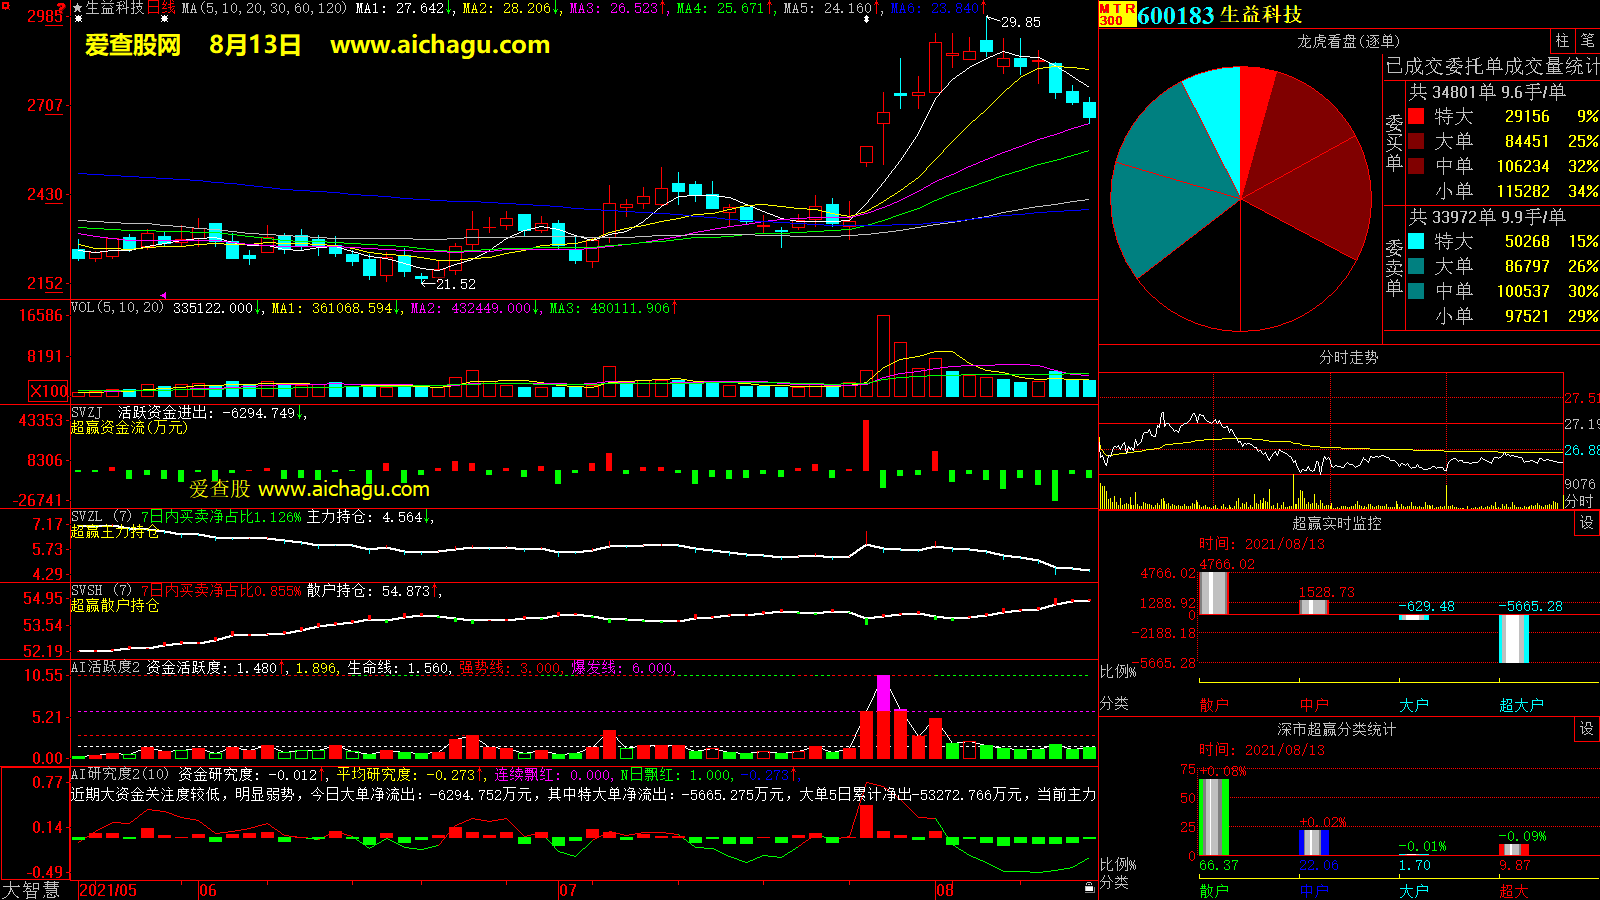Open 设 settings in 深市超赢分类统计 panel
The width and height of the screenshot is (1600, 900).
coord(1587,729)
